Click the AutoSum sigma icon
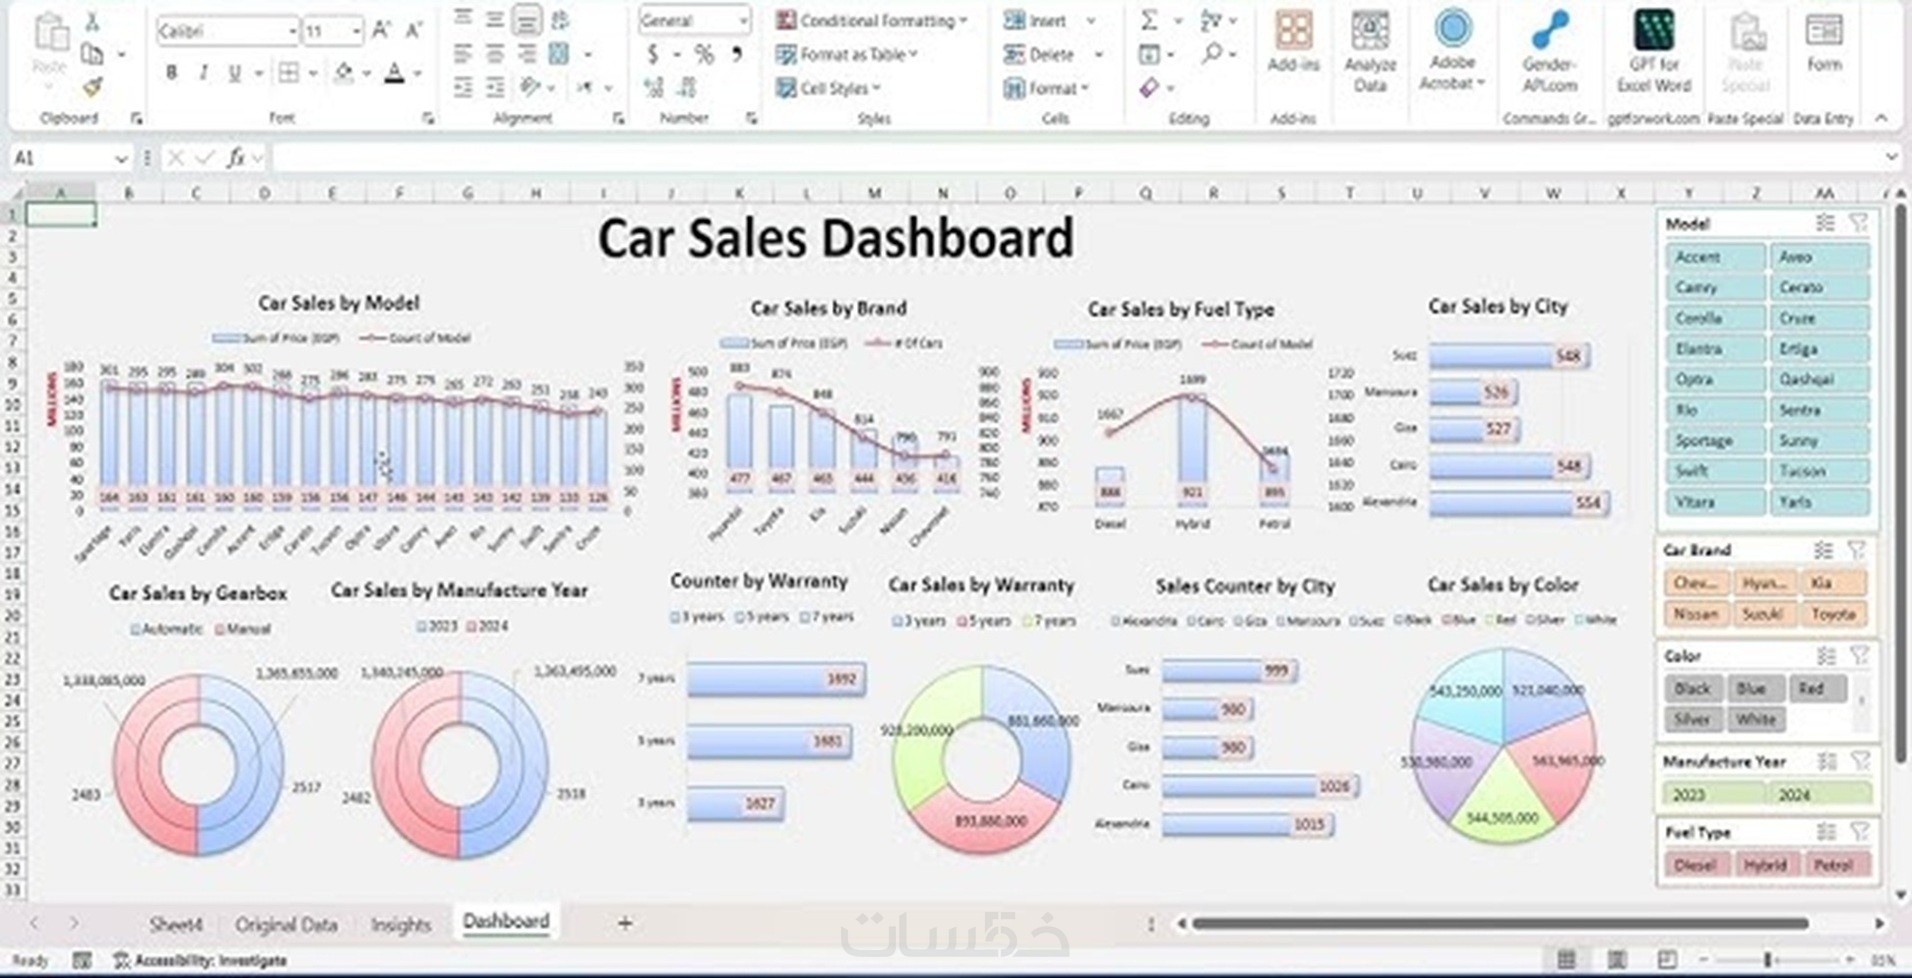1912x978 pixels. [x=1150, y=20]
